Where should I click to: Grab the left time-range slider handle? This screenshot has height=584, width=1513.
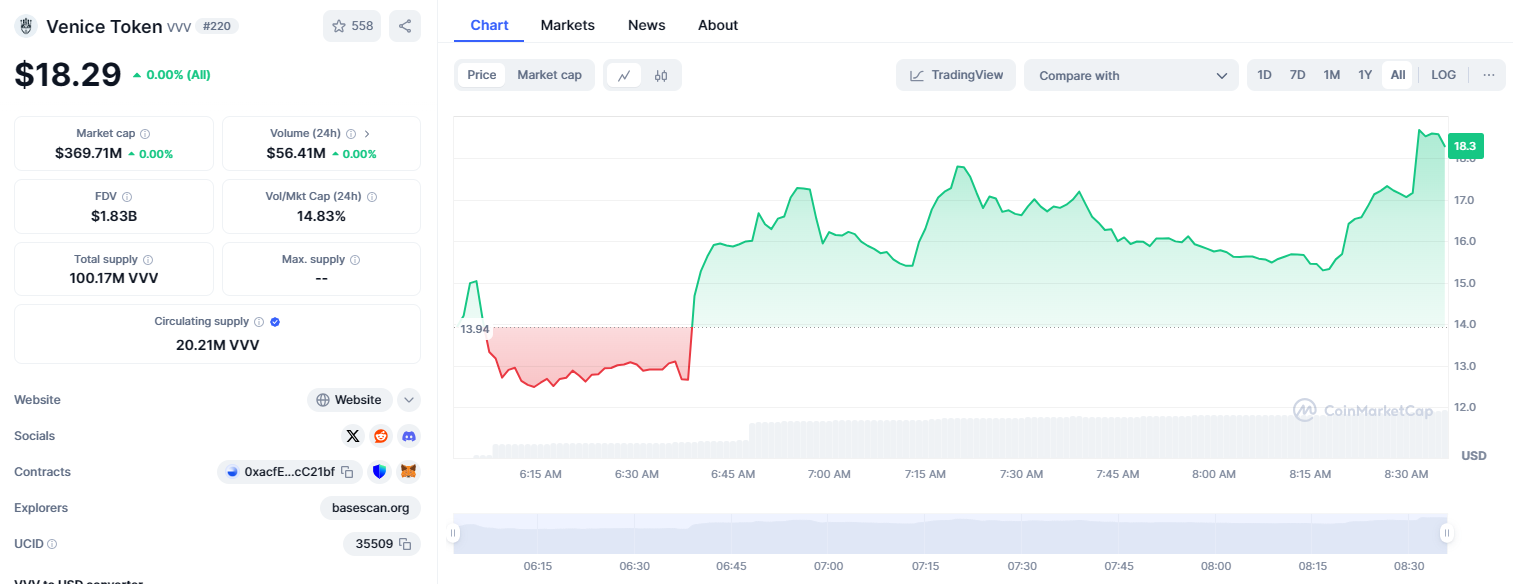(453, 534)
